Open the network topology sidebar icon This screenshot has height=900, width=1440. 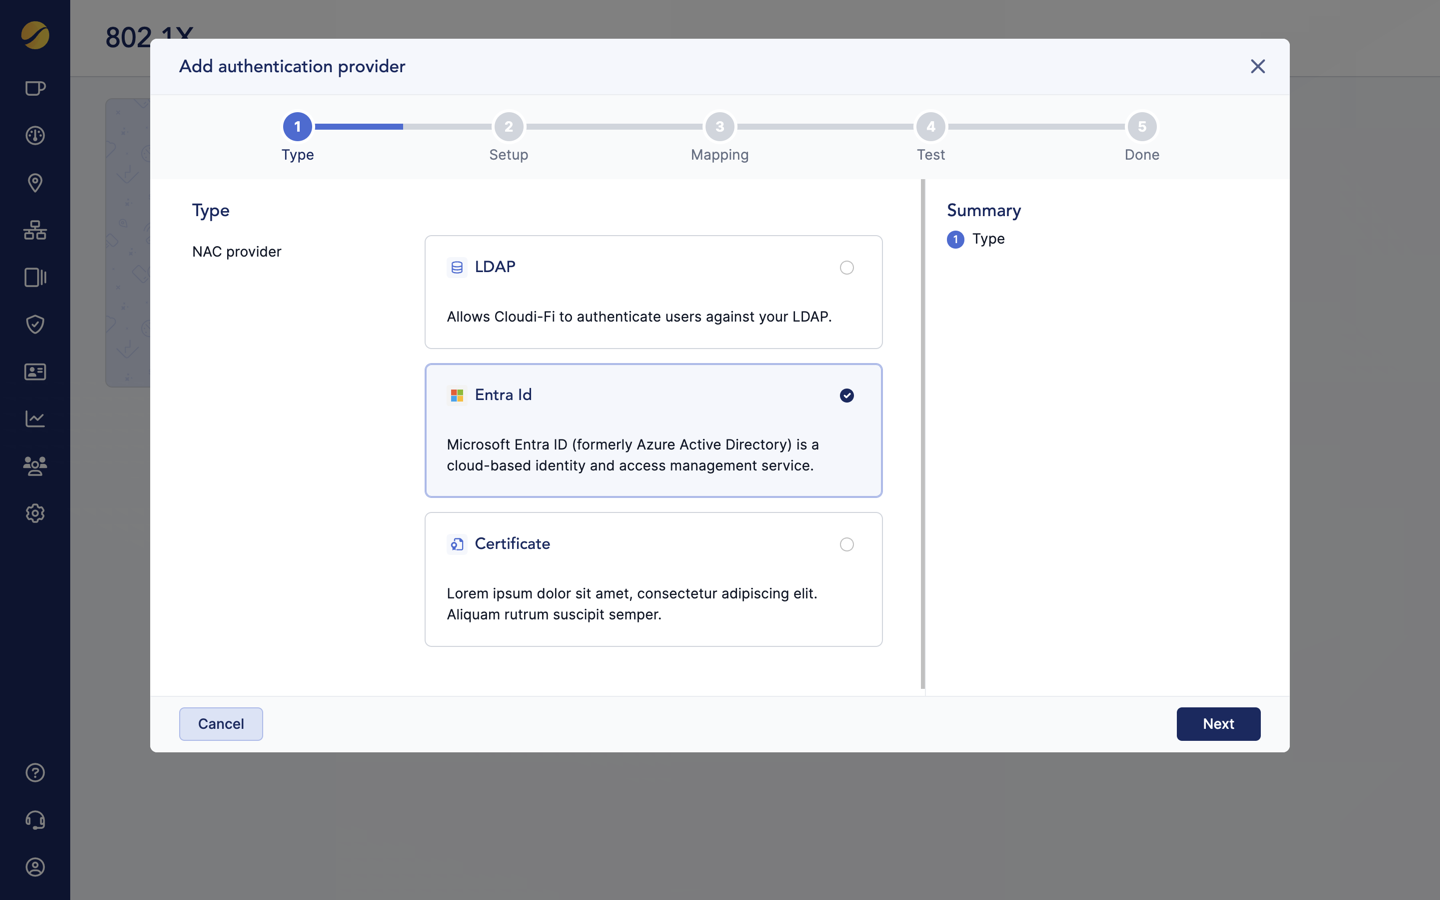[35, 230]
